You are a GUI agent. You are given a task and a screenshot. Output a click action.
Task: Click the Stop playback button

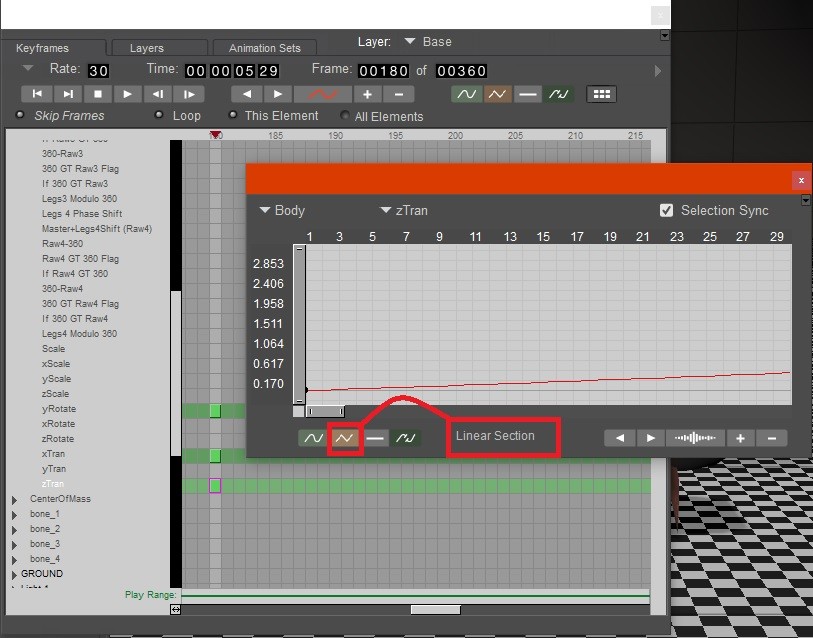(97, 94)
